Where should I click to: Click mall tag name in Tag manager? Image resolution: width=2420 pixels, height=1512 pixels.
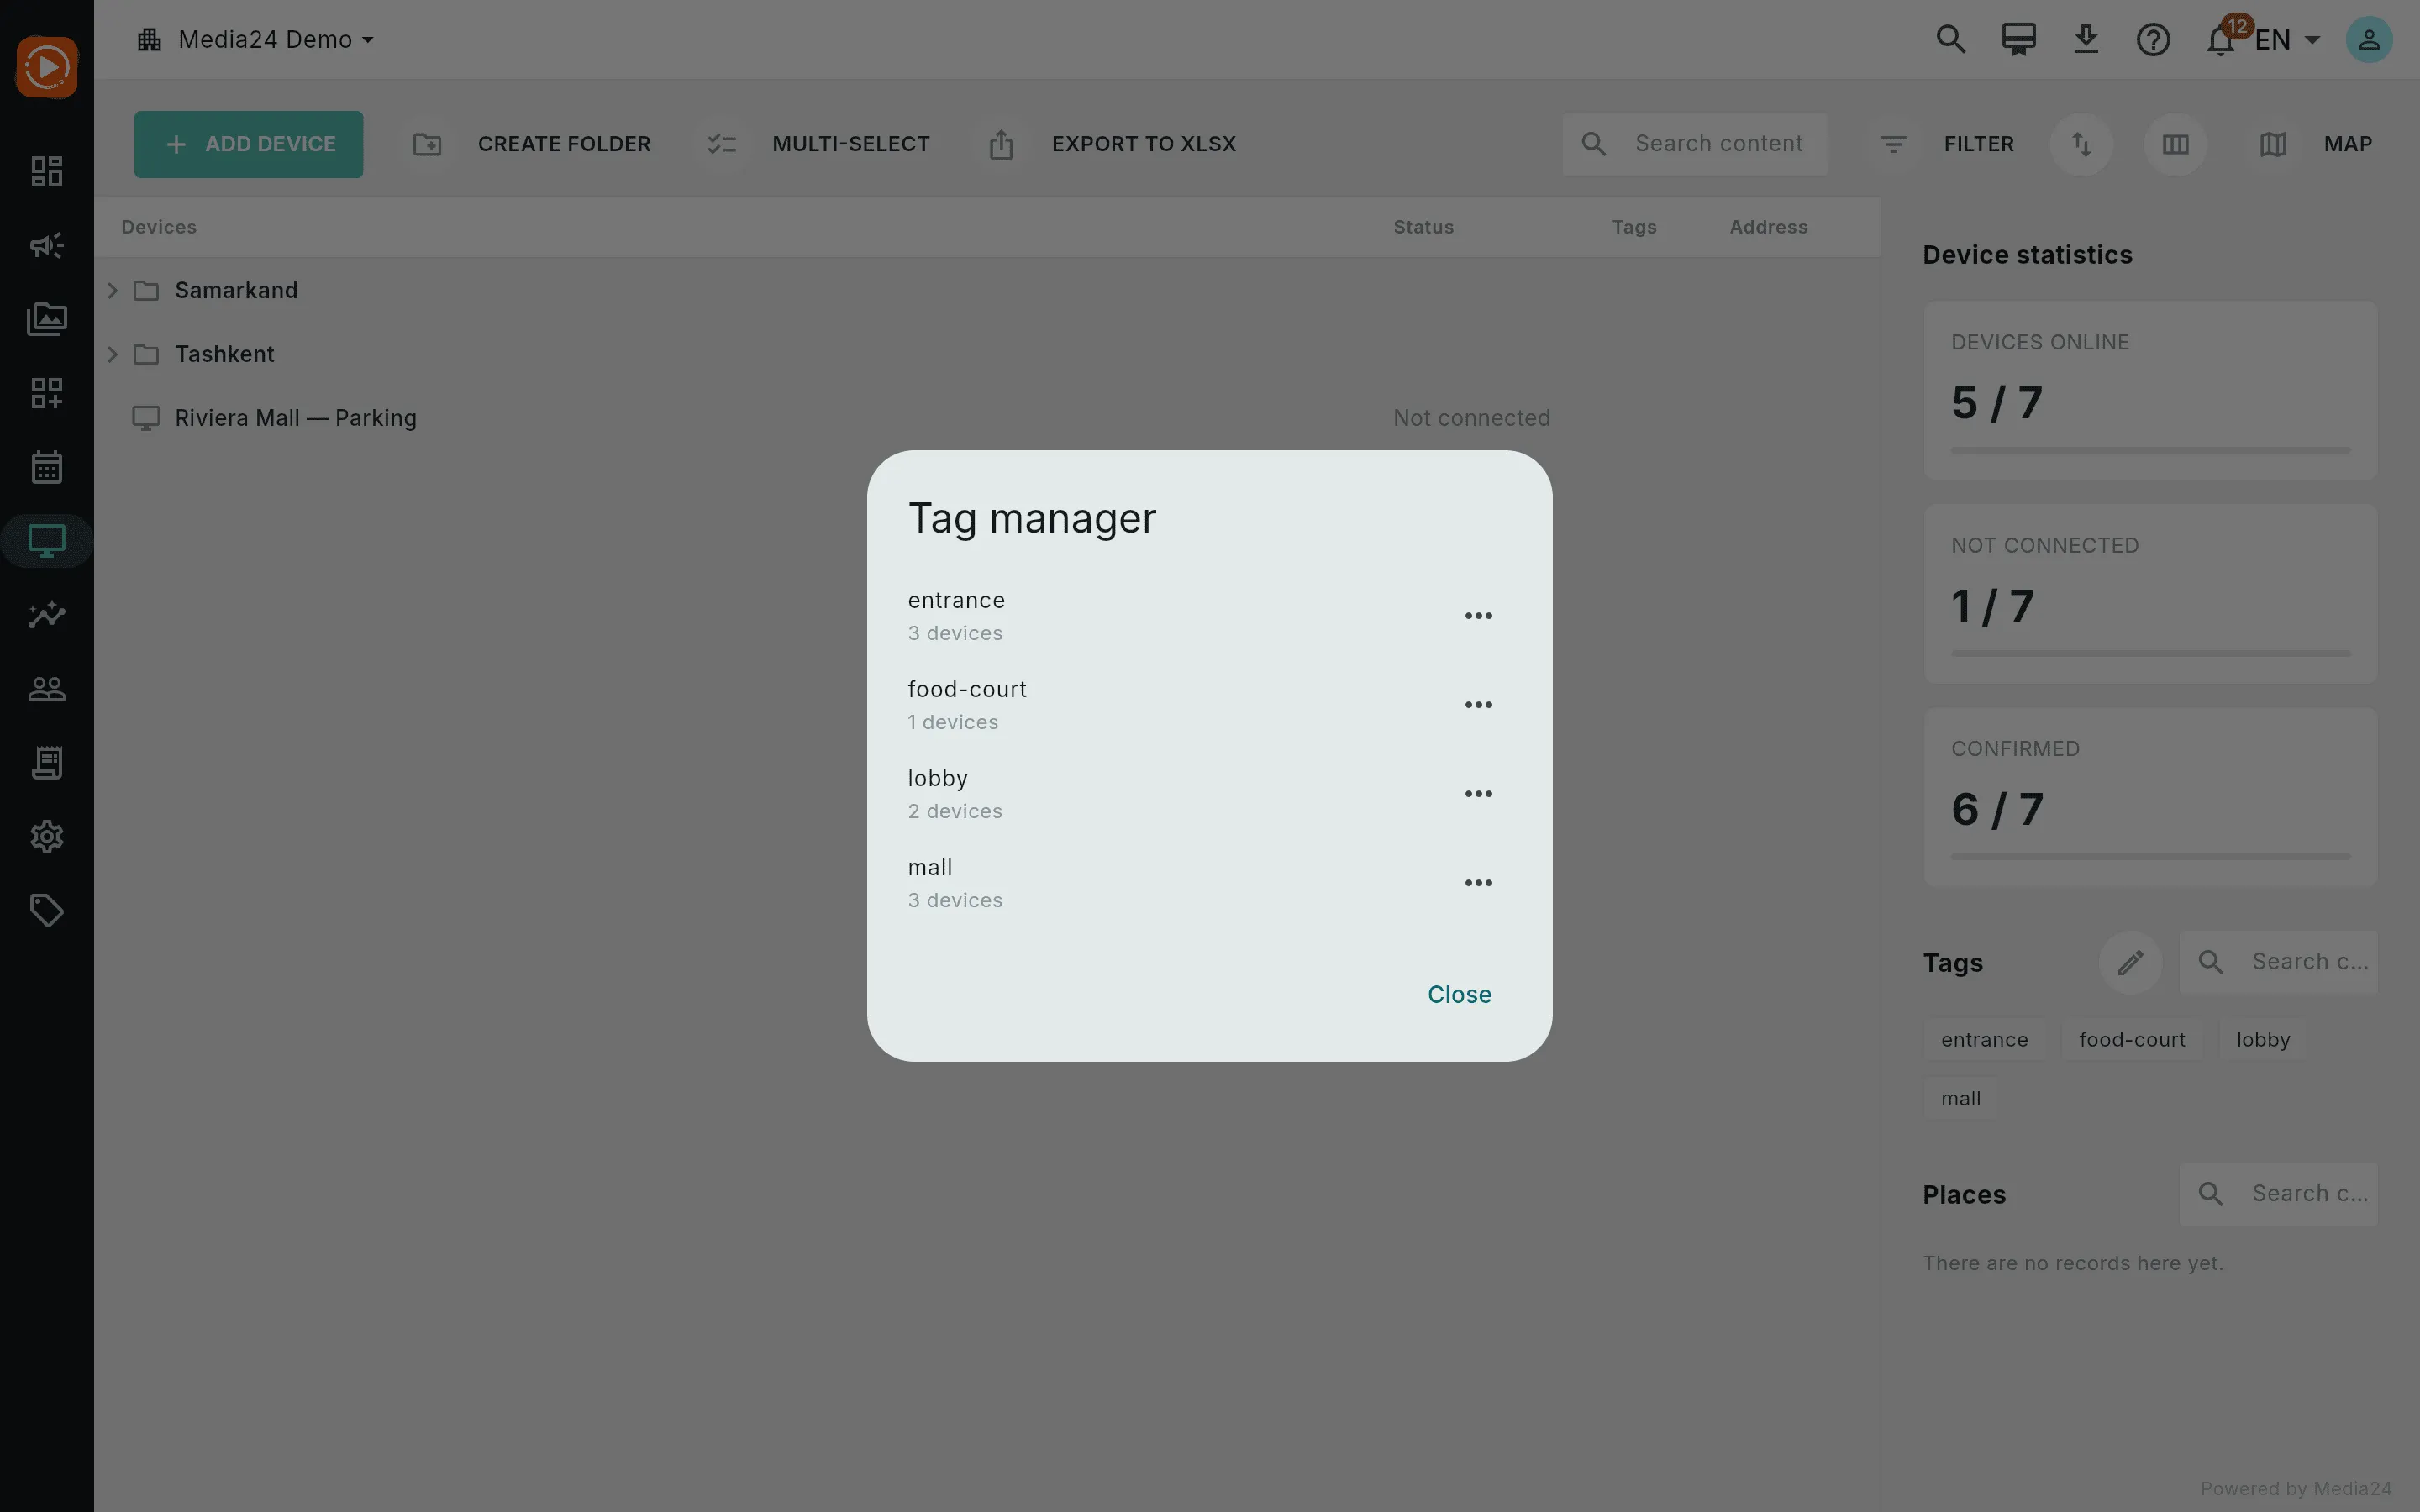[930, 867]
